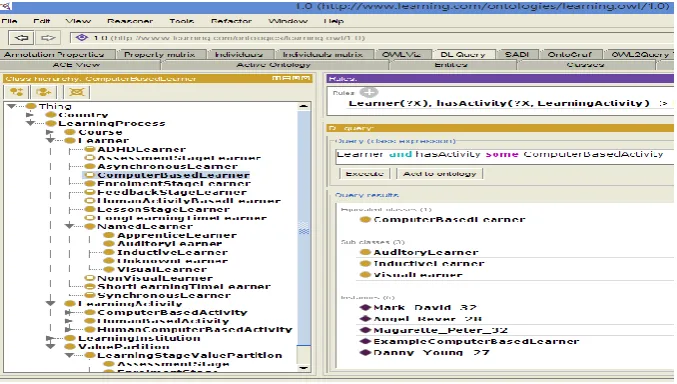Click the ontology address field
The width and height of the screenshot is (677, 384).
(x=372, y=38)
